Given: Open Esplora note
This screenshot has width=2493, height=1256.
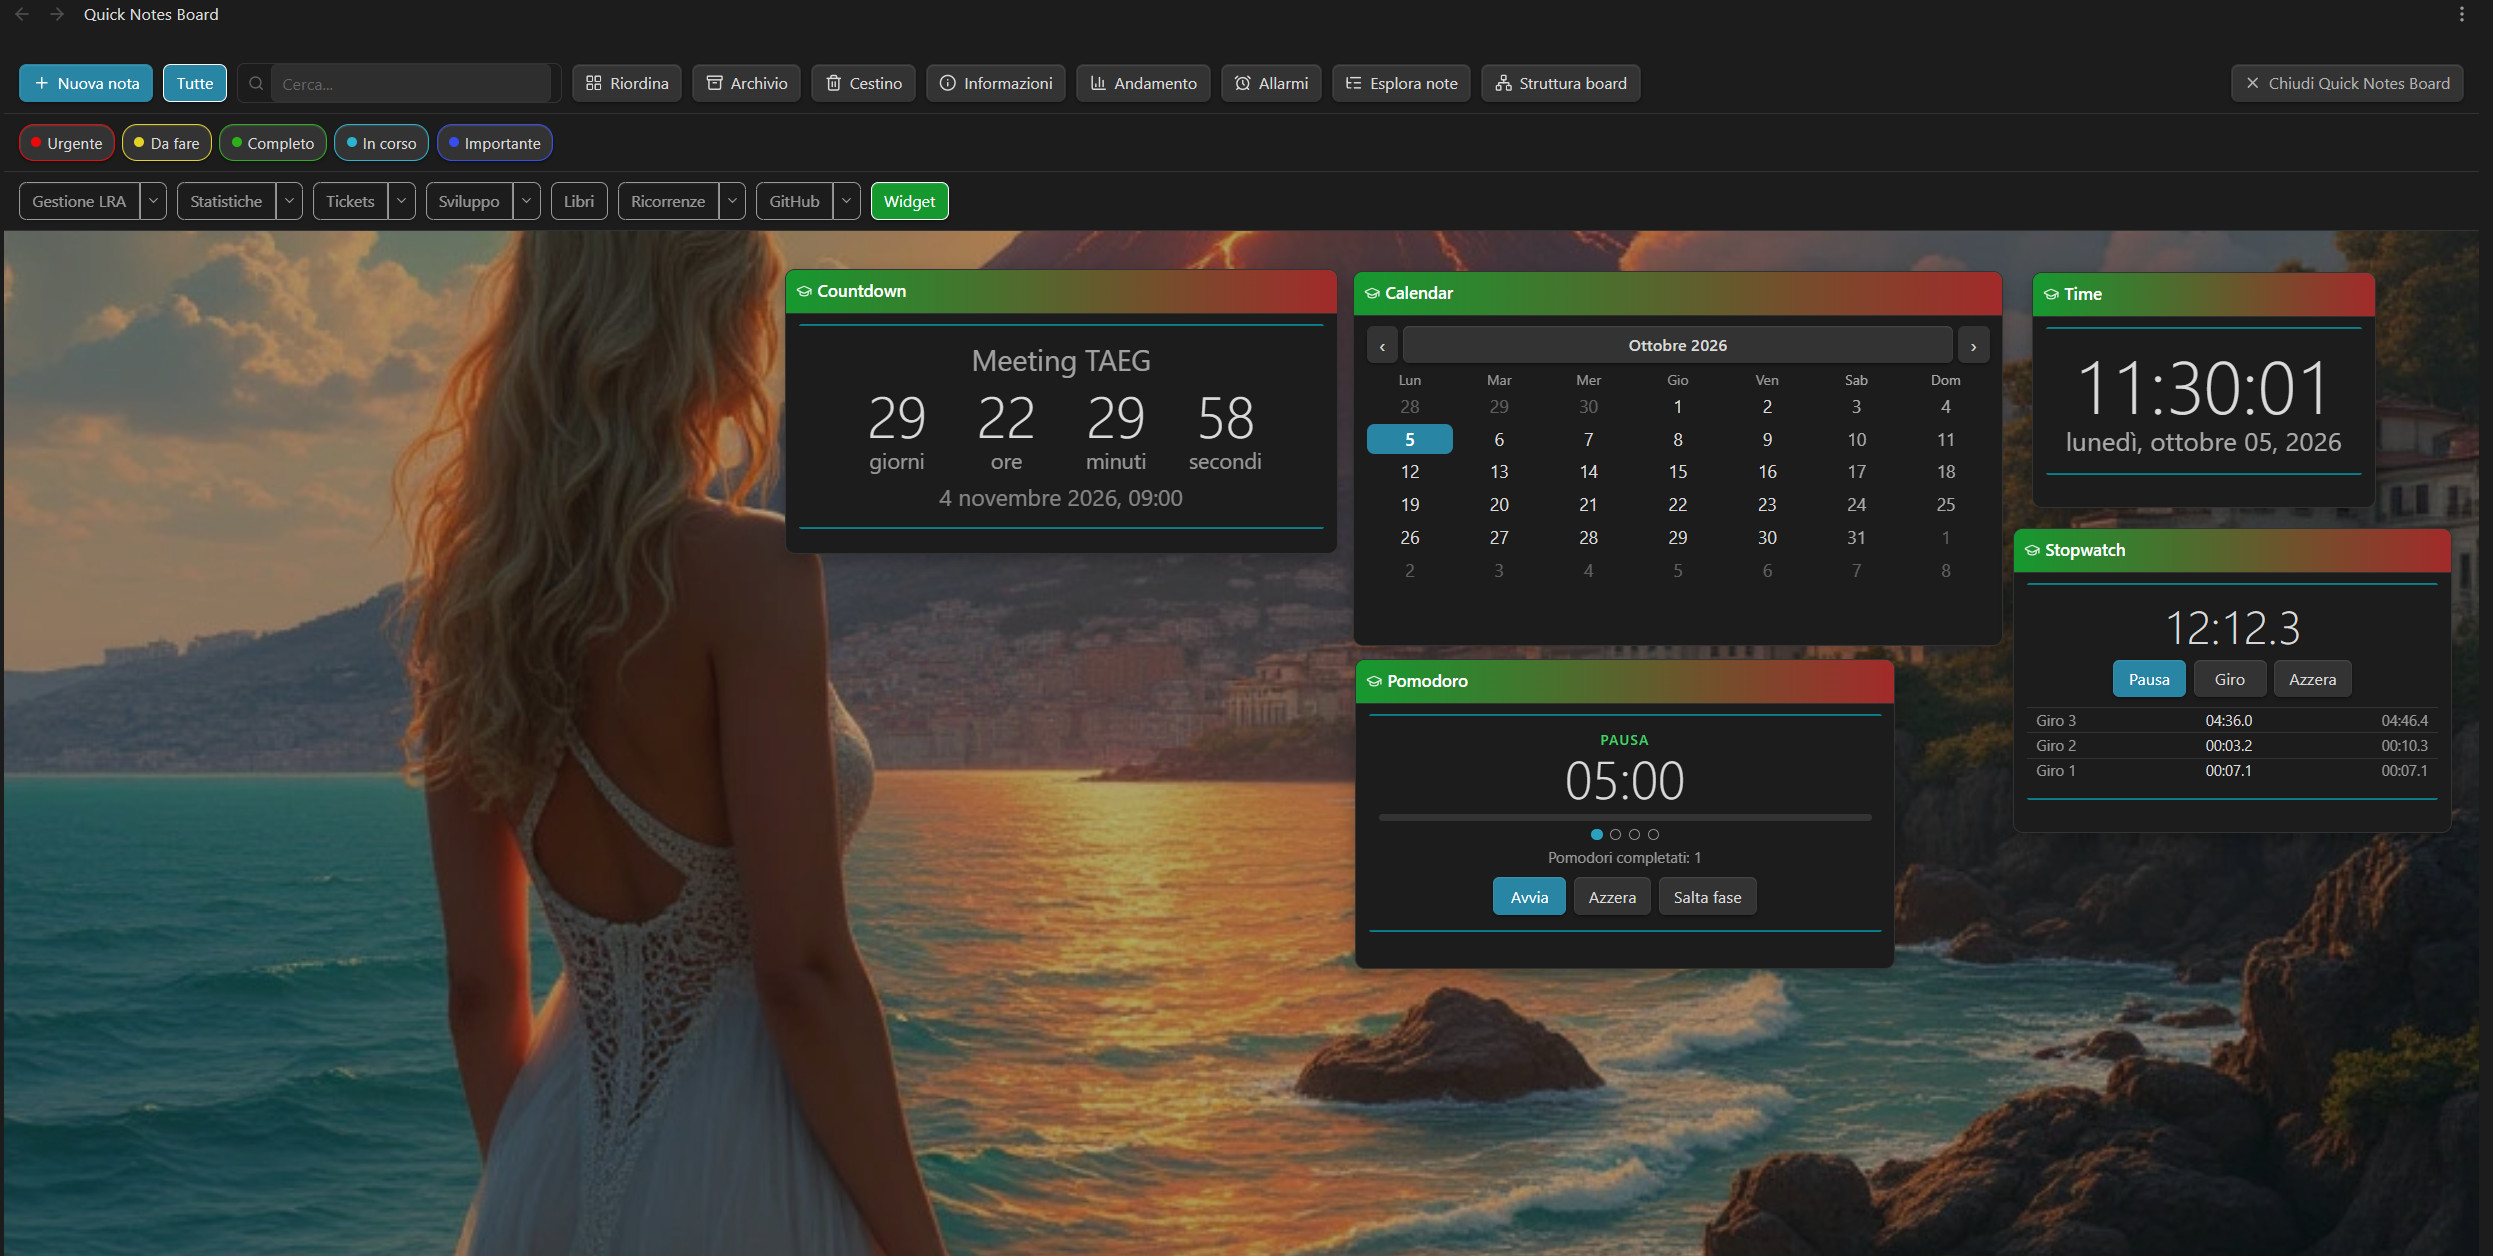Looking at the screenshot, I should pos(1401,83).
